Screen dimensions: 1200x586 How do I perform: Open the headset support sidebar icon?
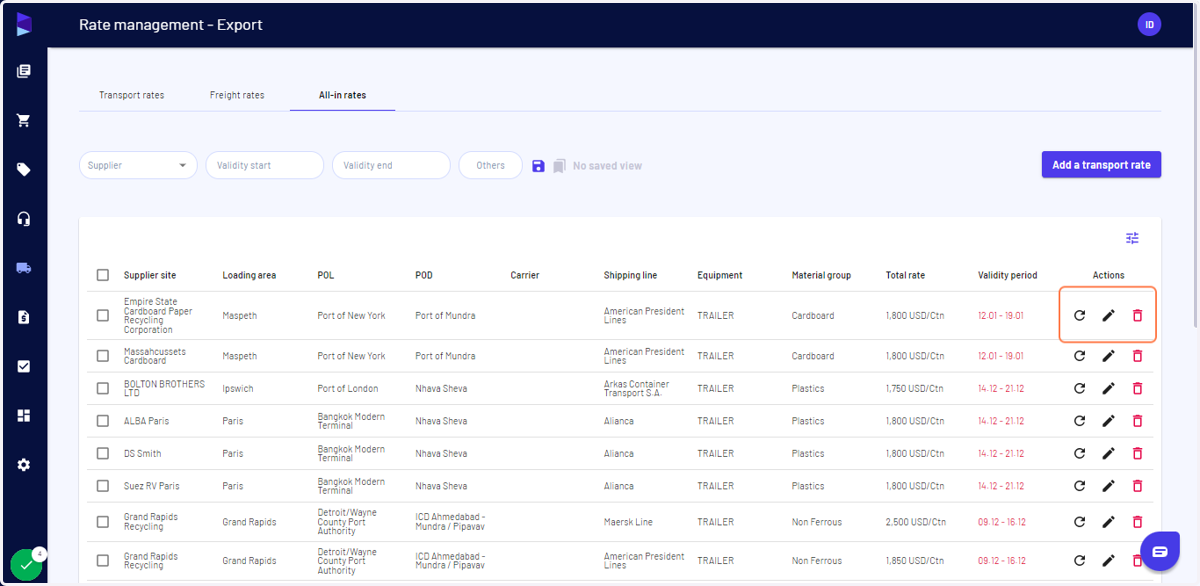click(24, 218)
